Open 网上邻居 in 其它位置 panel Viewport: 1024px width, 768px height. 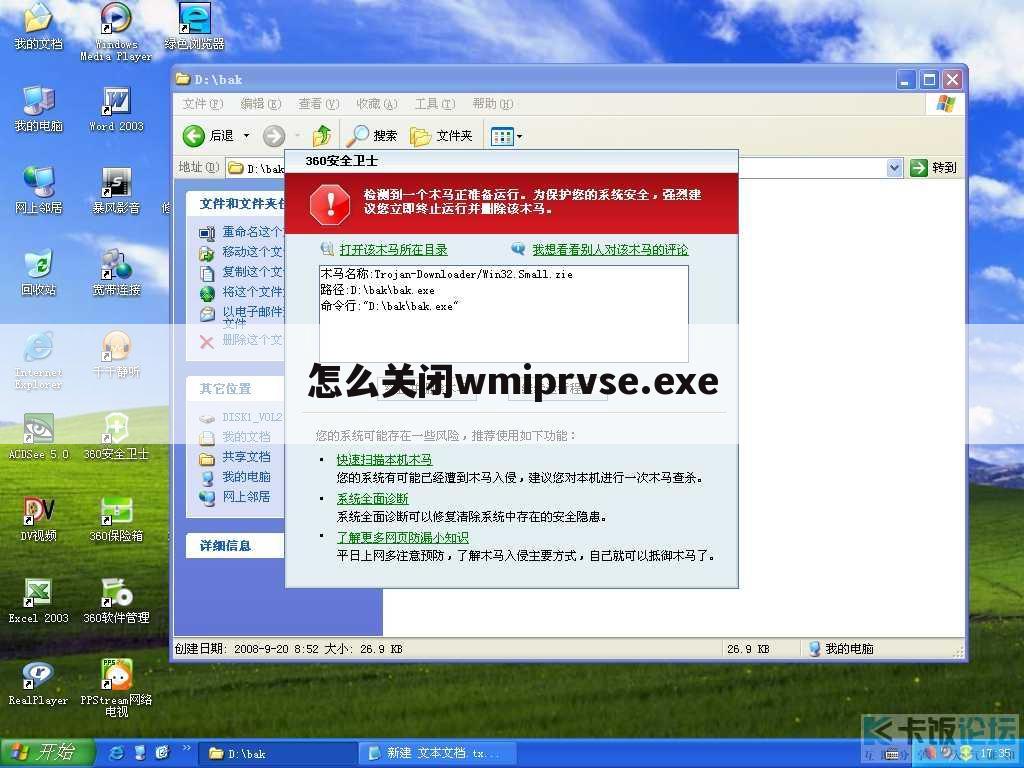point(235,497)
